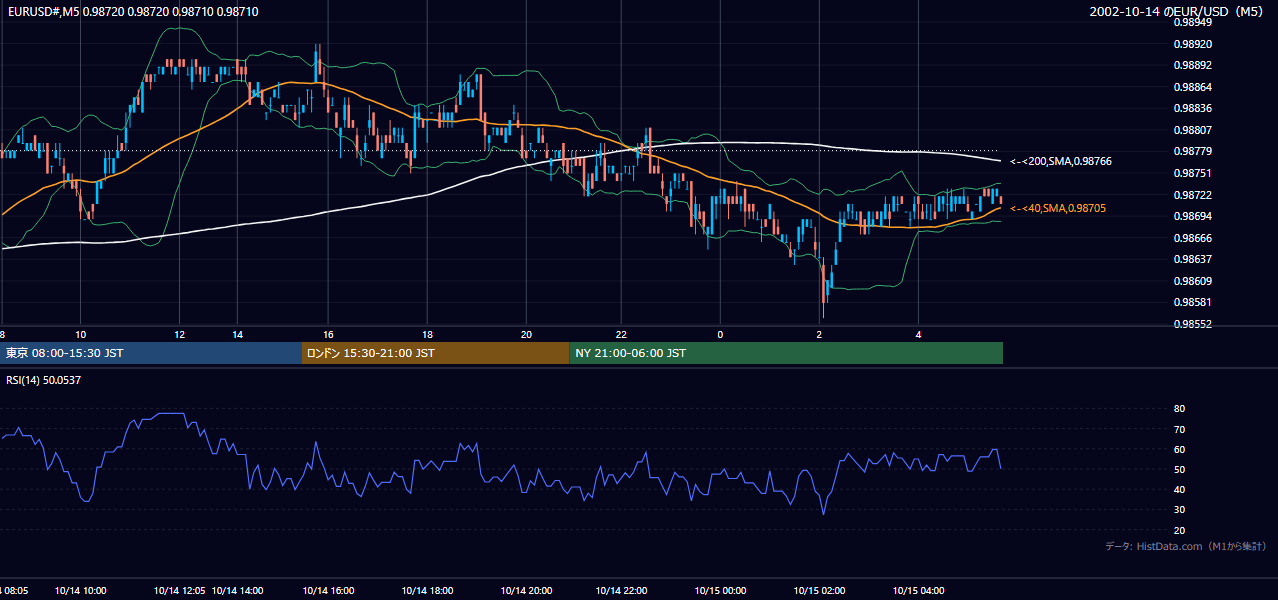This screenshot has height=600, width=1278.
Task: Click the 10/14 20:00 date label
Action: [527, 591]
